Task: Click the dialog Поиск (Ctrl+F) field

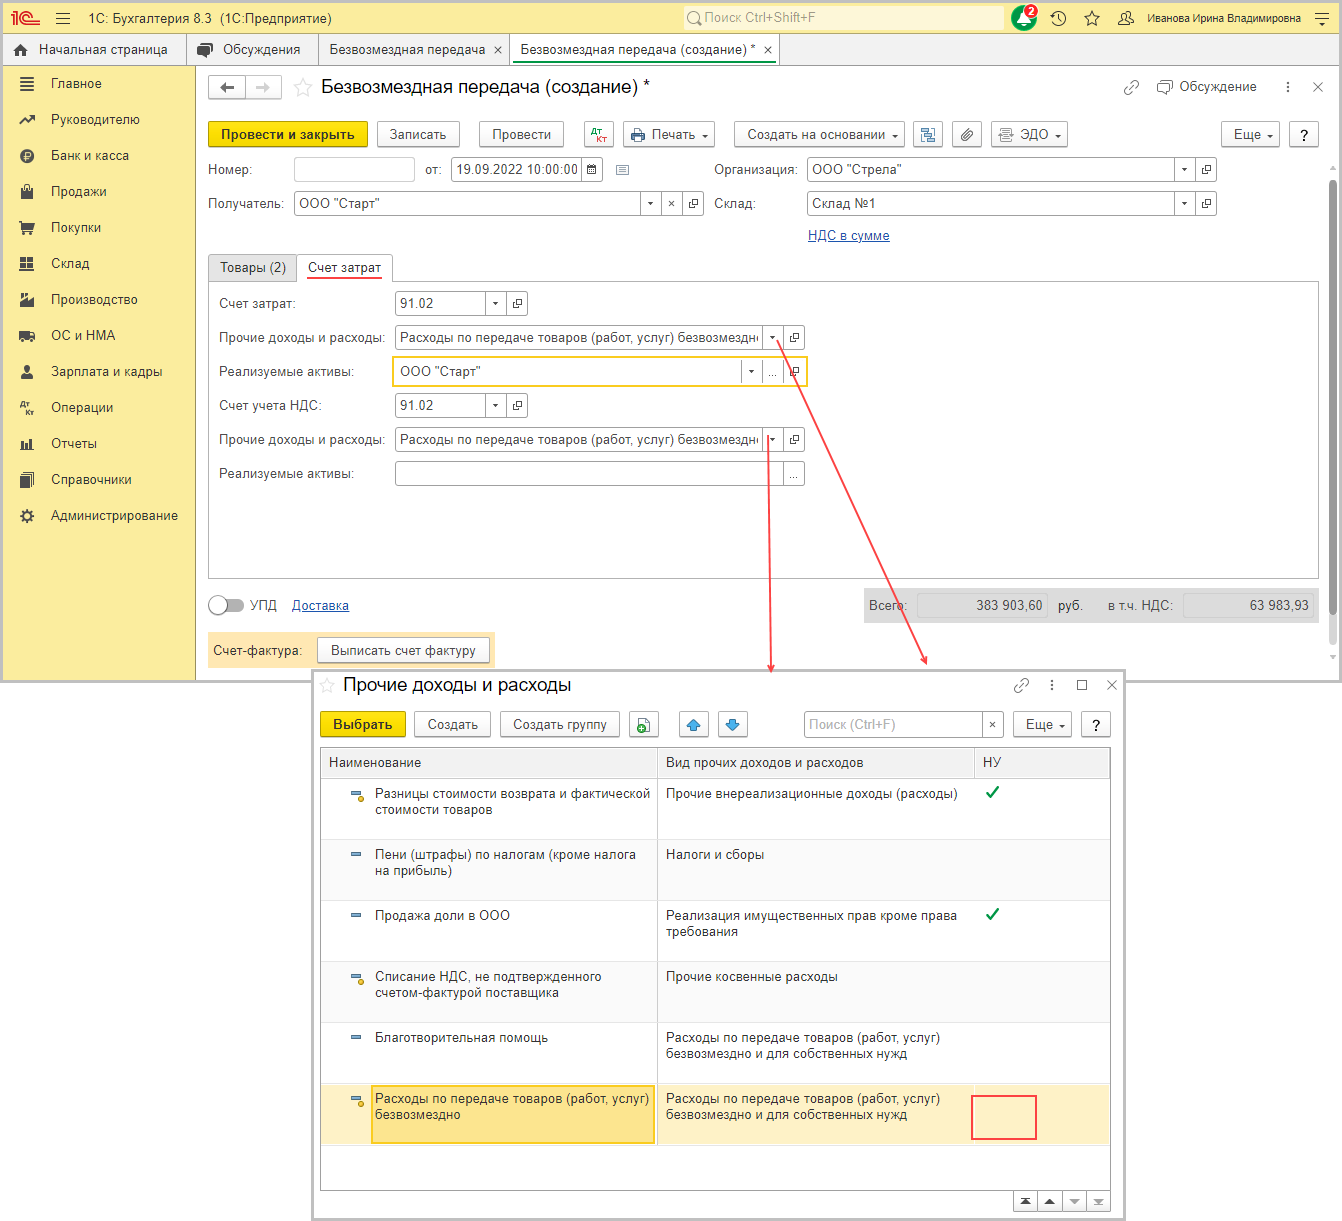Action: tap(893, 725)
